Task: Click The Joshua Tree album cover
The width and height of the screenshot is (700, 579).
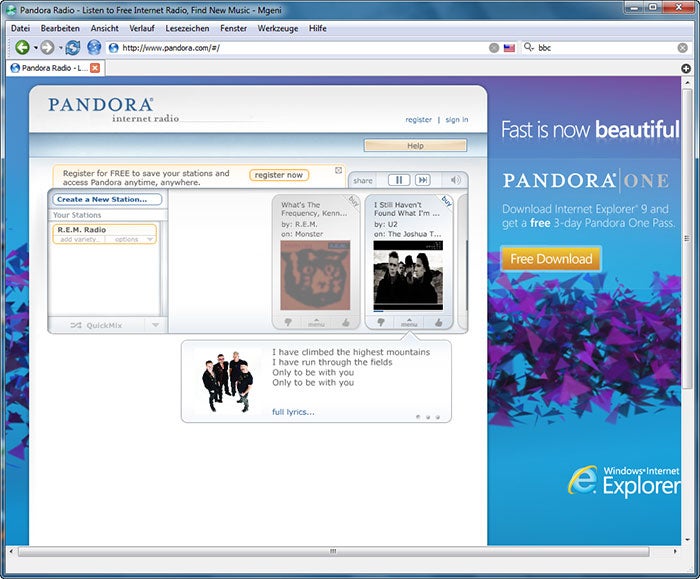Action: point(408,275)
